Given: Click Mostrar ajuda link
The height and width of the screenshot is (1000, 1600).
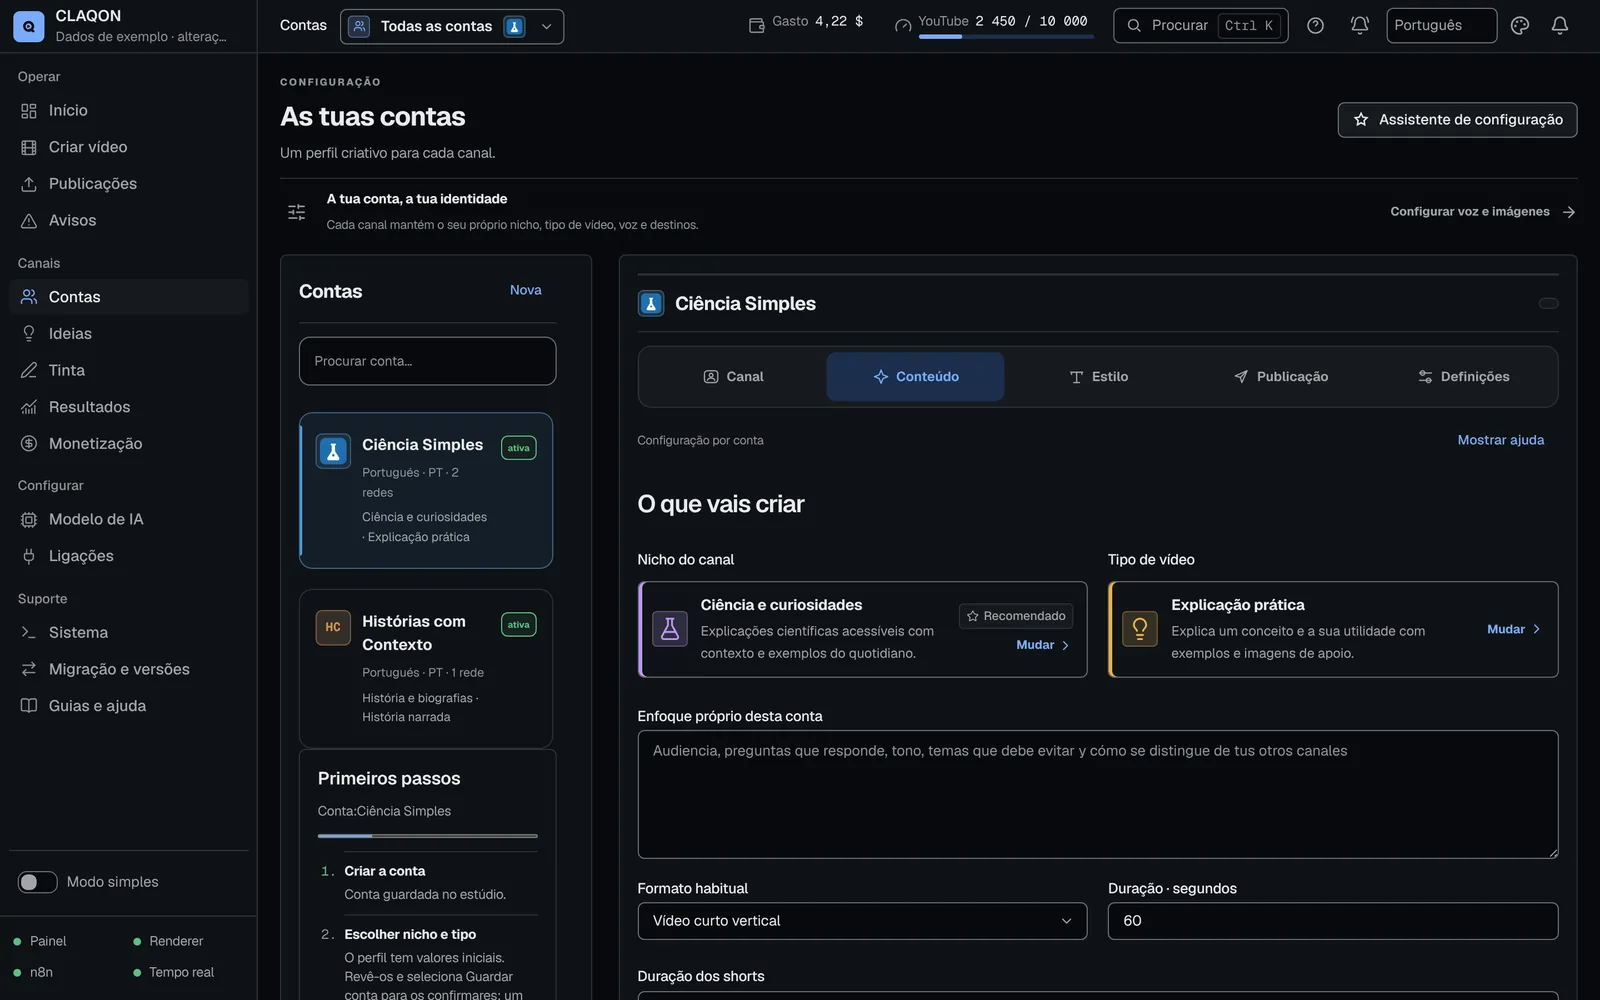Looking at the screenshot, I should pos(1500,440).
